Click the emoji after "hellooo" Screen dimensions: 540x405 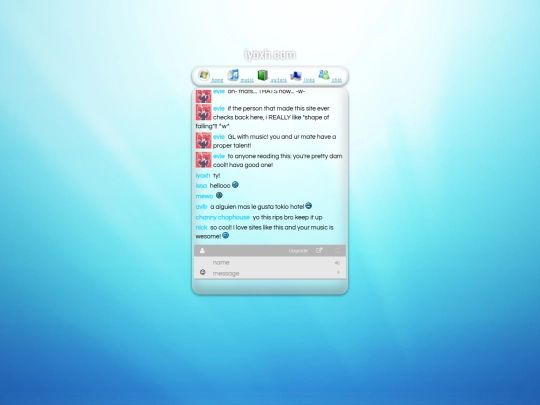click(x=235, y=185)
